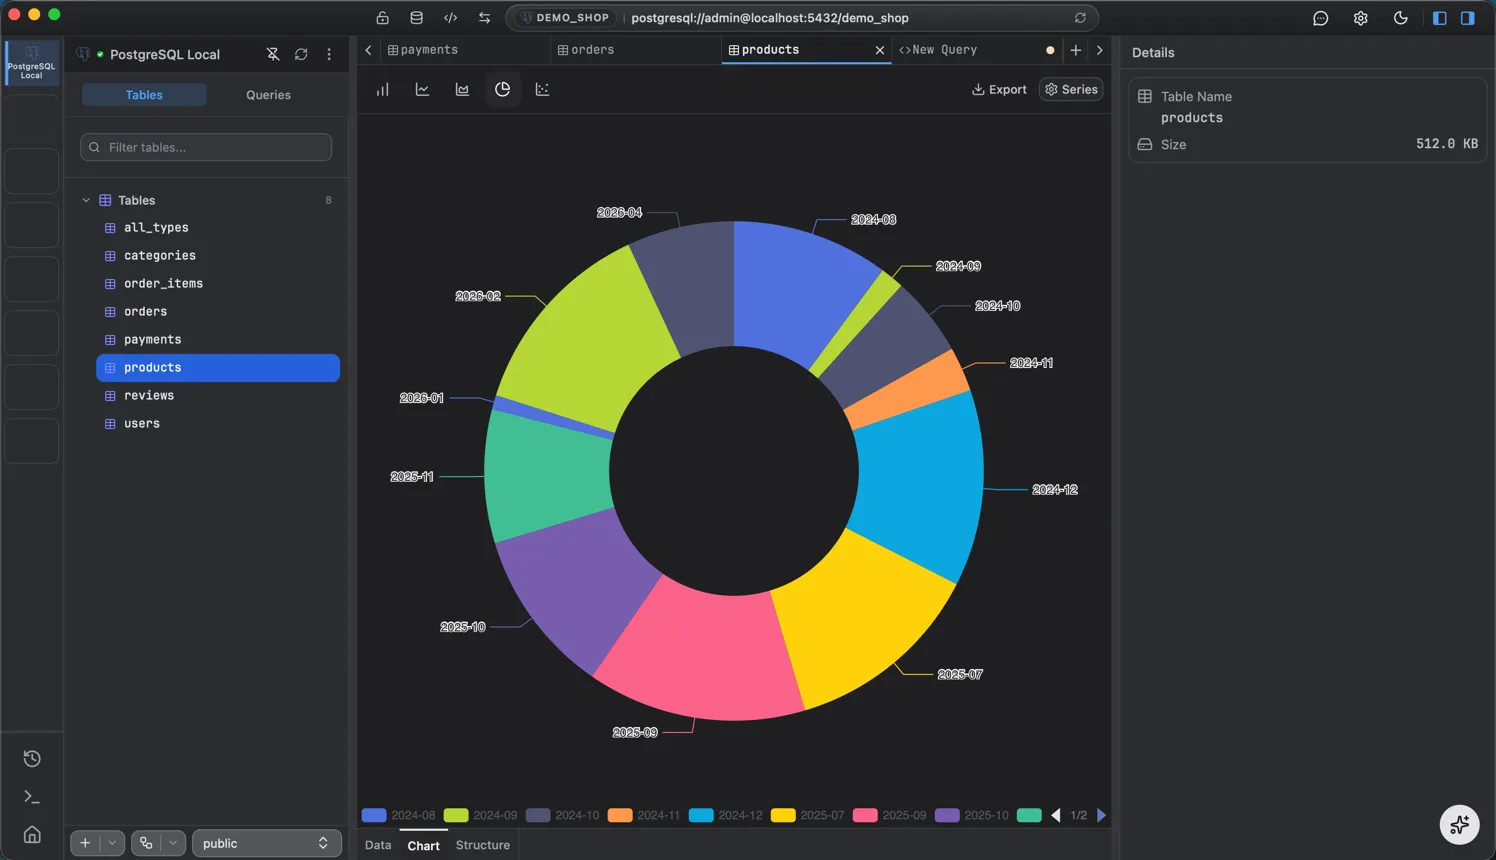Open the reviews table
The width and height of the screenshot is (1496, 860).
tap(218, 396)
